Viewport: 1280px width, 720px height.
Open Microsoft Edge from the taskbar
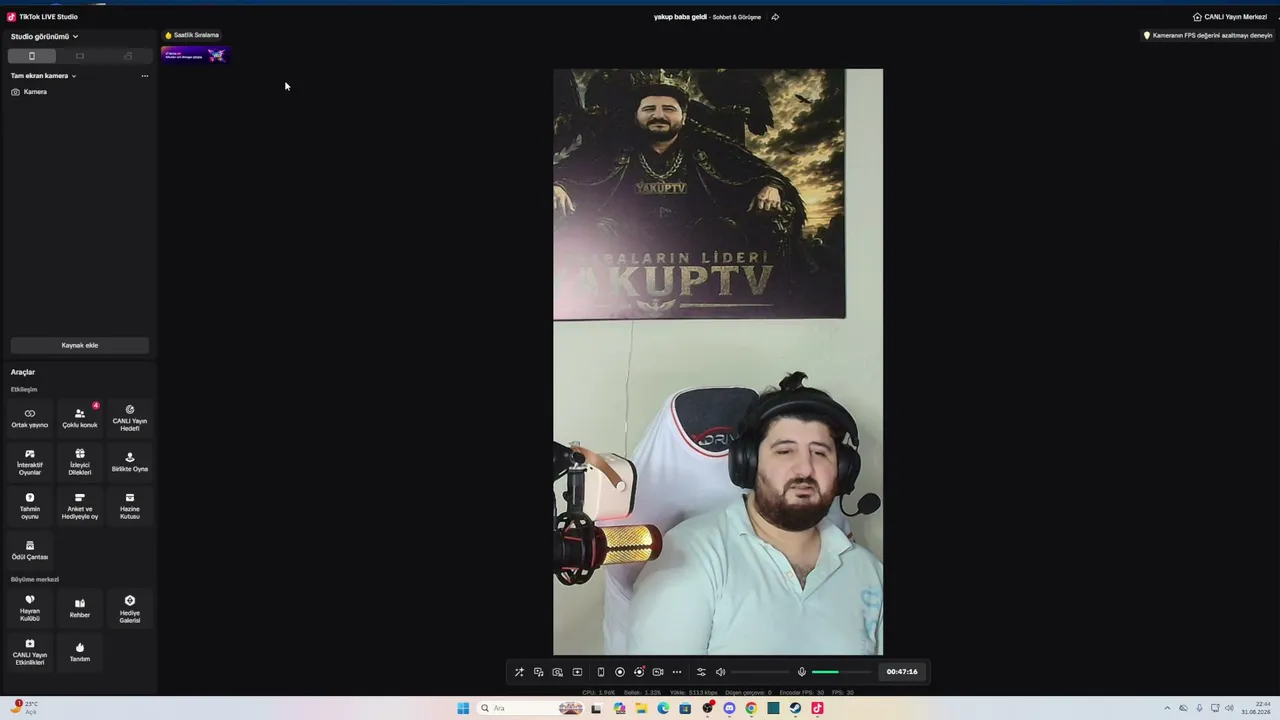pyautogui.click(x=663, y=708)
